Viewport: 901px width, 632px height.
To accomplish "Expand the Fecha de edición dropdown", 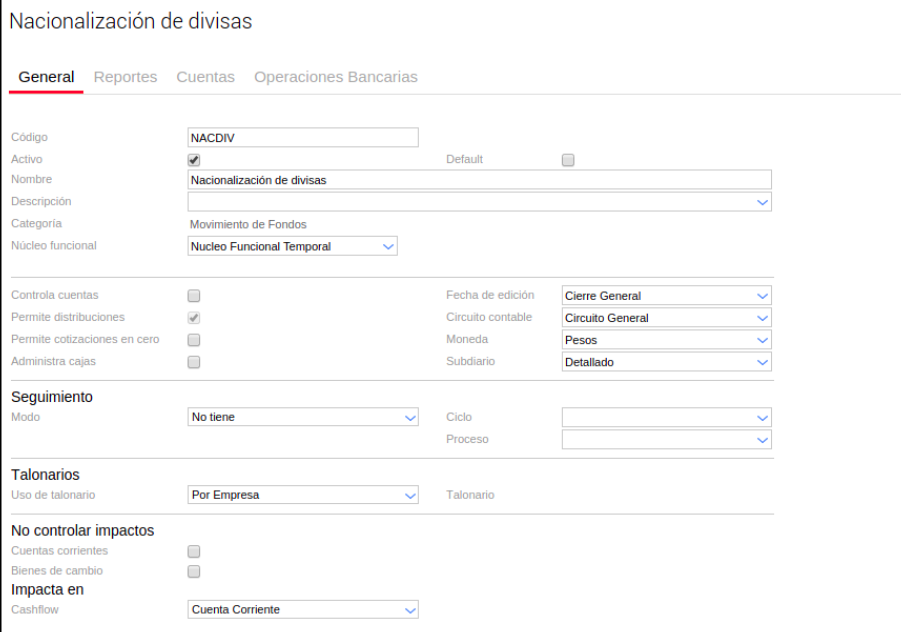I will pyautogui.click(x=666, y=296).
